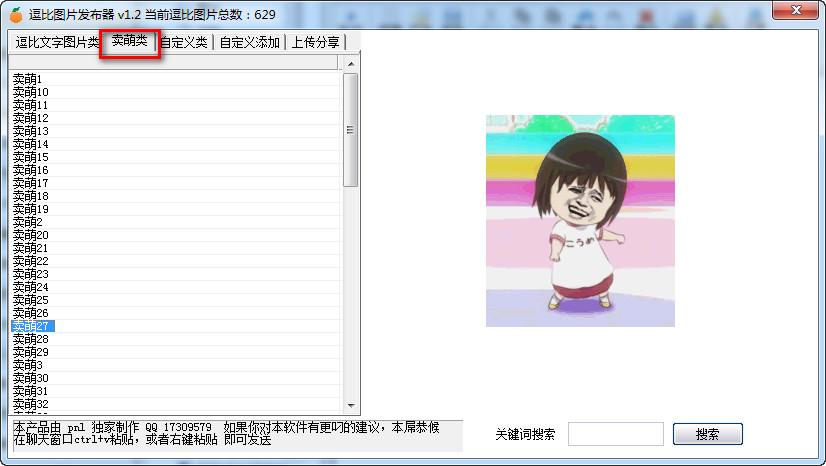Select list item 卖萌10
This screenshot has width=826, height=466.
click(x=31, y=92)
